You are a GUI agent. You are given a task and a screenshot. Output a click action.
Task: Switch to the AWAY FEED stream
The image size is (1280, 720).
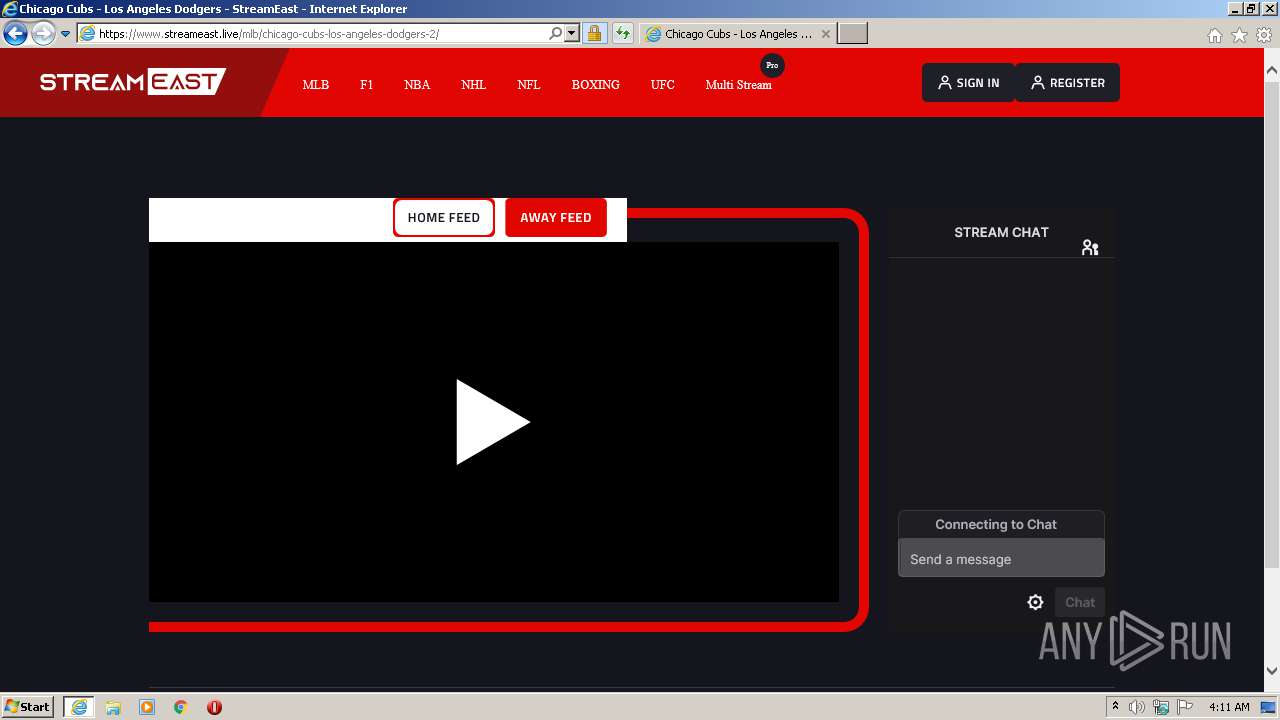[556, 217]
